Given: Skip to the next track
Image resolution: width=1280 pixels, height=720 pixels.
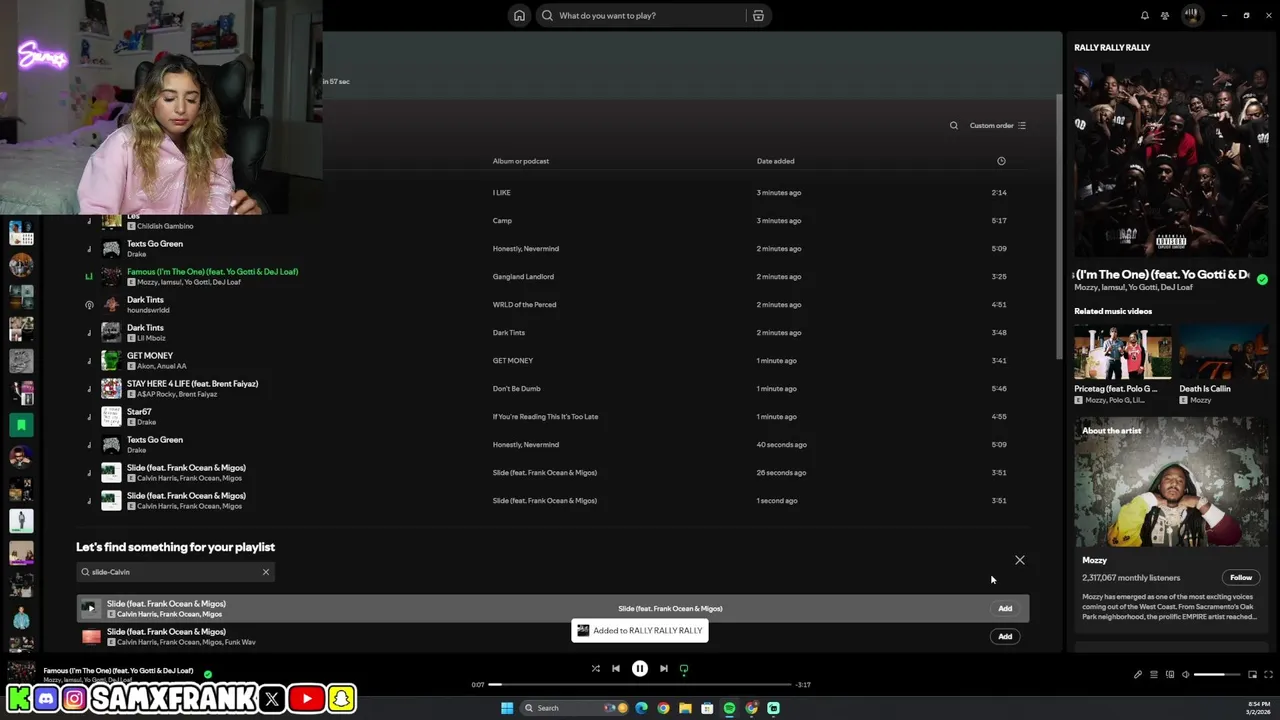Looking at the screenshot, I should click(x=664, y=668).
